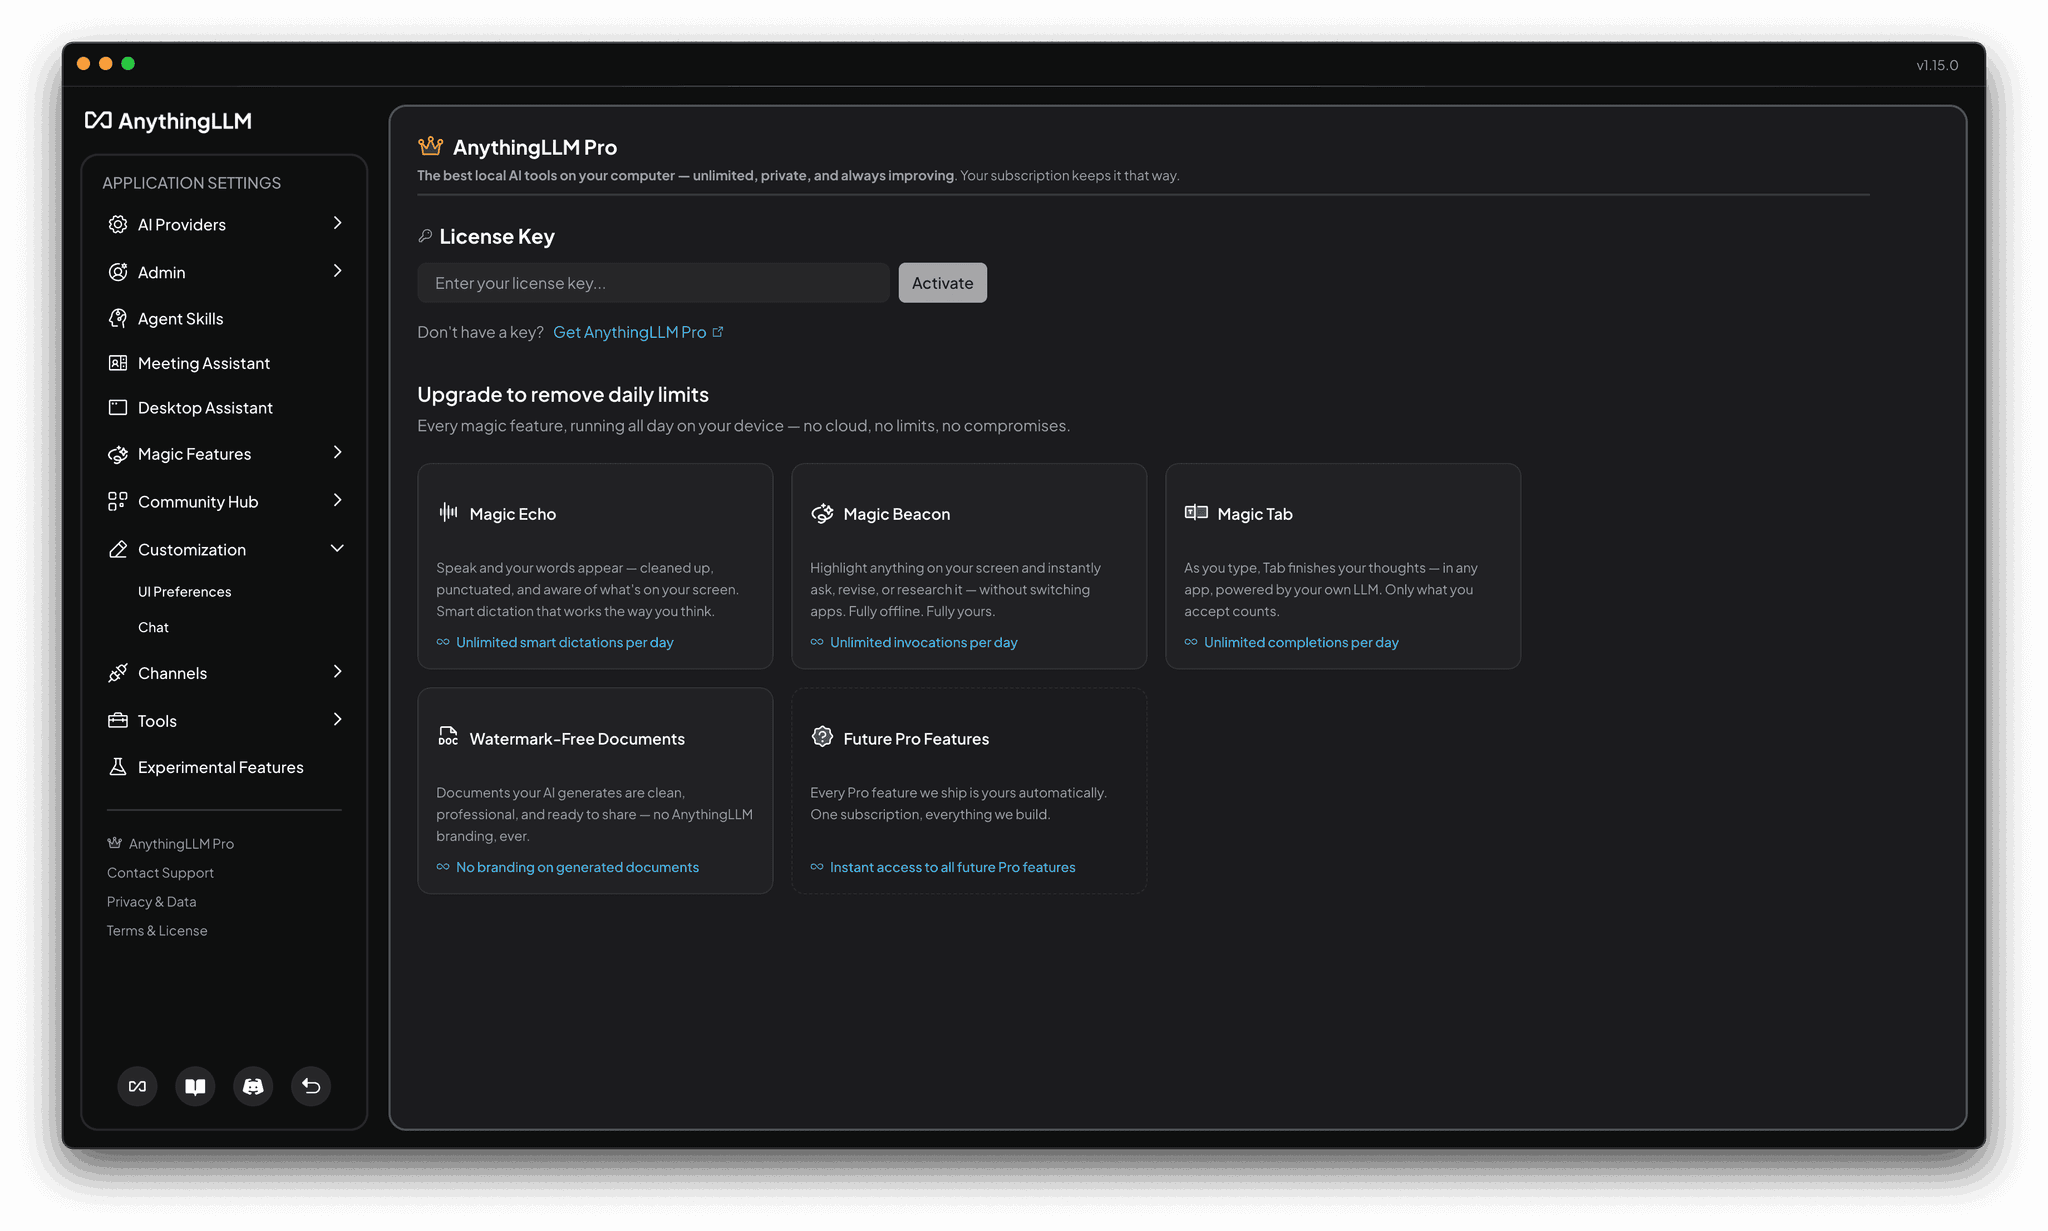Image resolution: width=2048 pixels, height=1231 pixels.
Task: Select UI Preferences submenu item
Action: (x=185, y=592)
